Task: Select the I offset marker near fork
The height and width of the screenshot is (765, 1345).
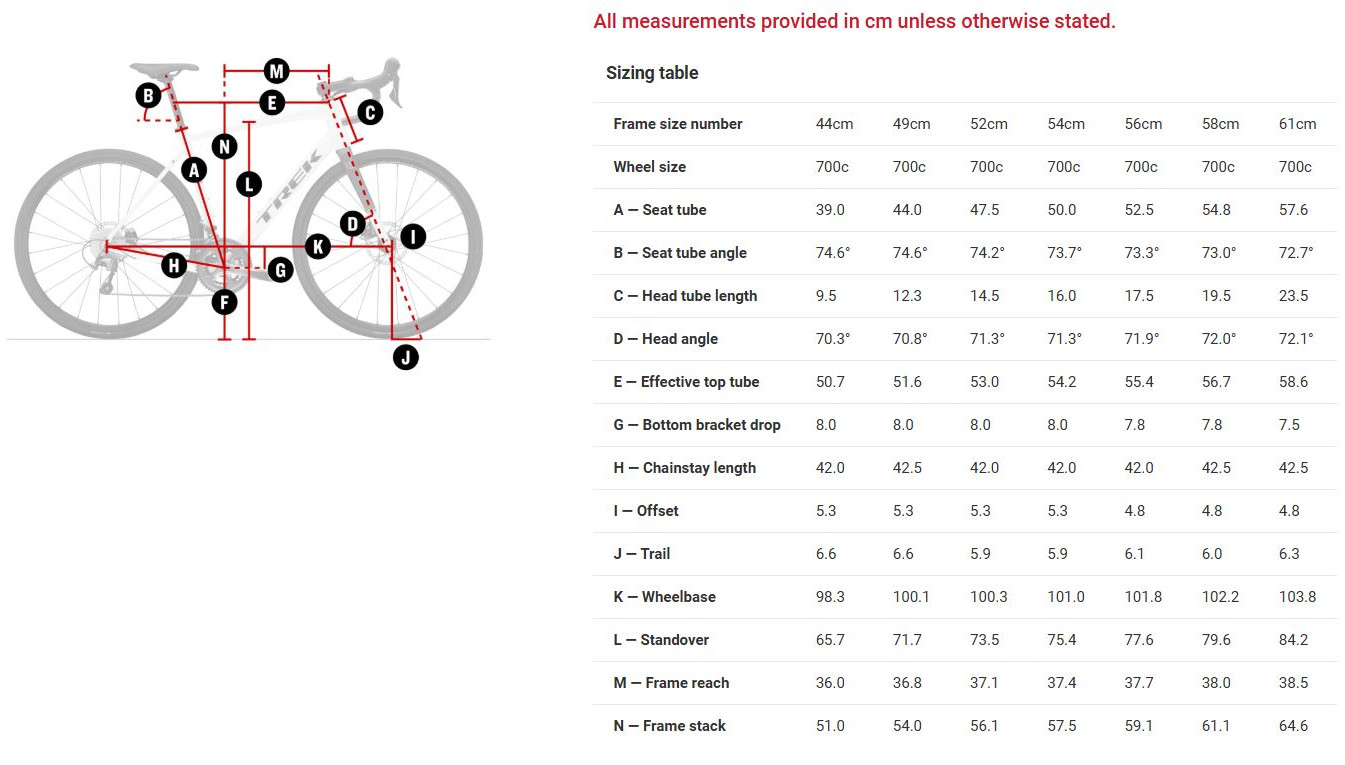Action: (412, 237)
